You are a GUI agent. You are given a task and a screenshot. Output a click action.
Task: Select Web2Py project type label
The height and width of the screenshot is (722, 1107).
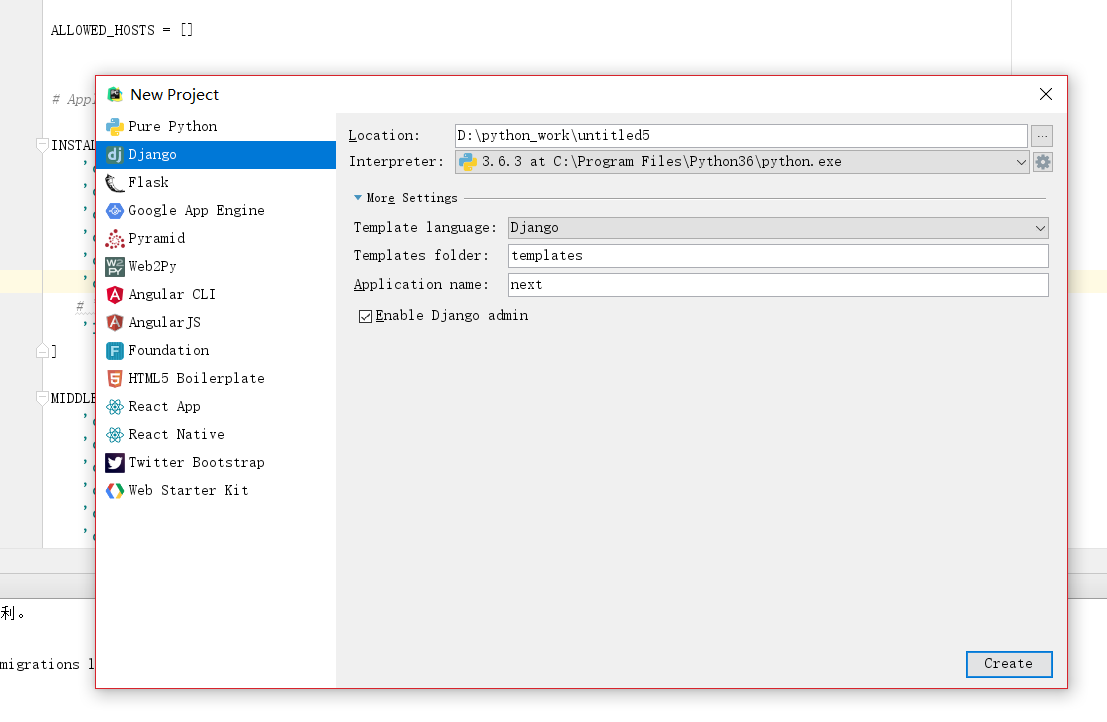[x=152, y=267]
